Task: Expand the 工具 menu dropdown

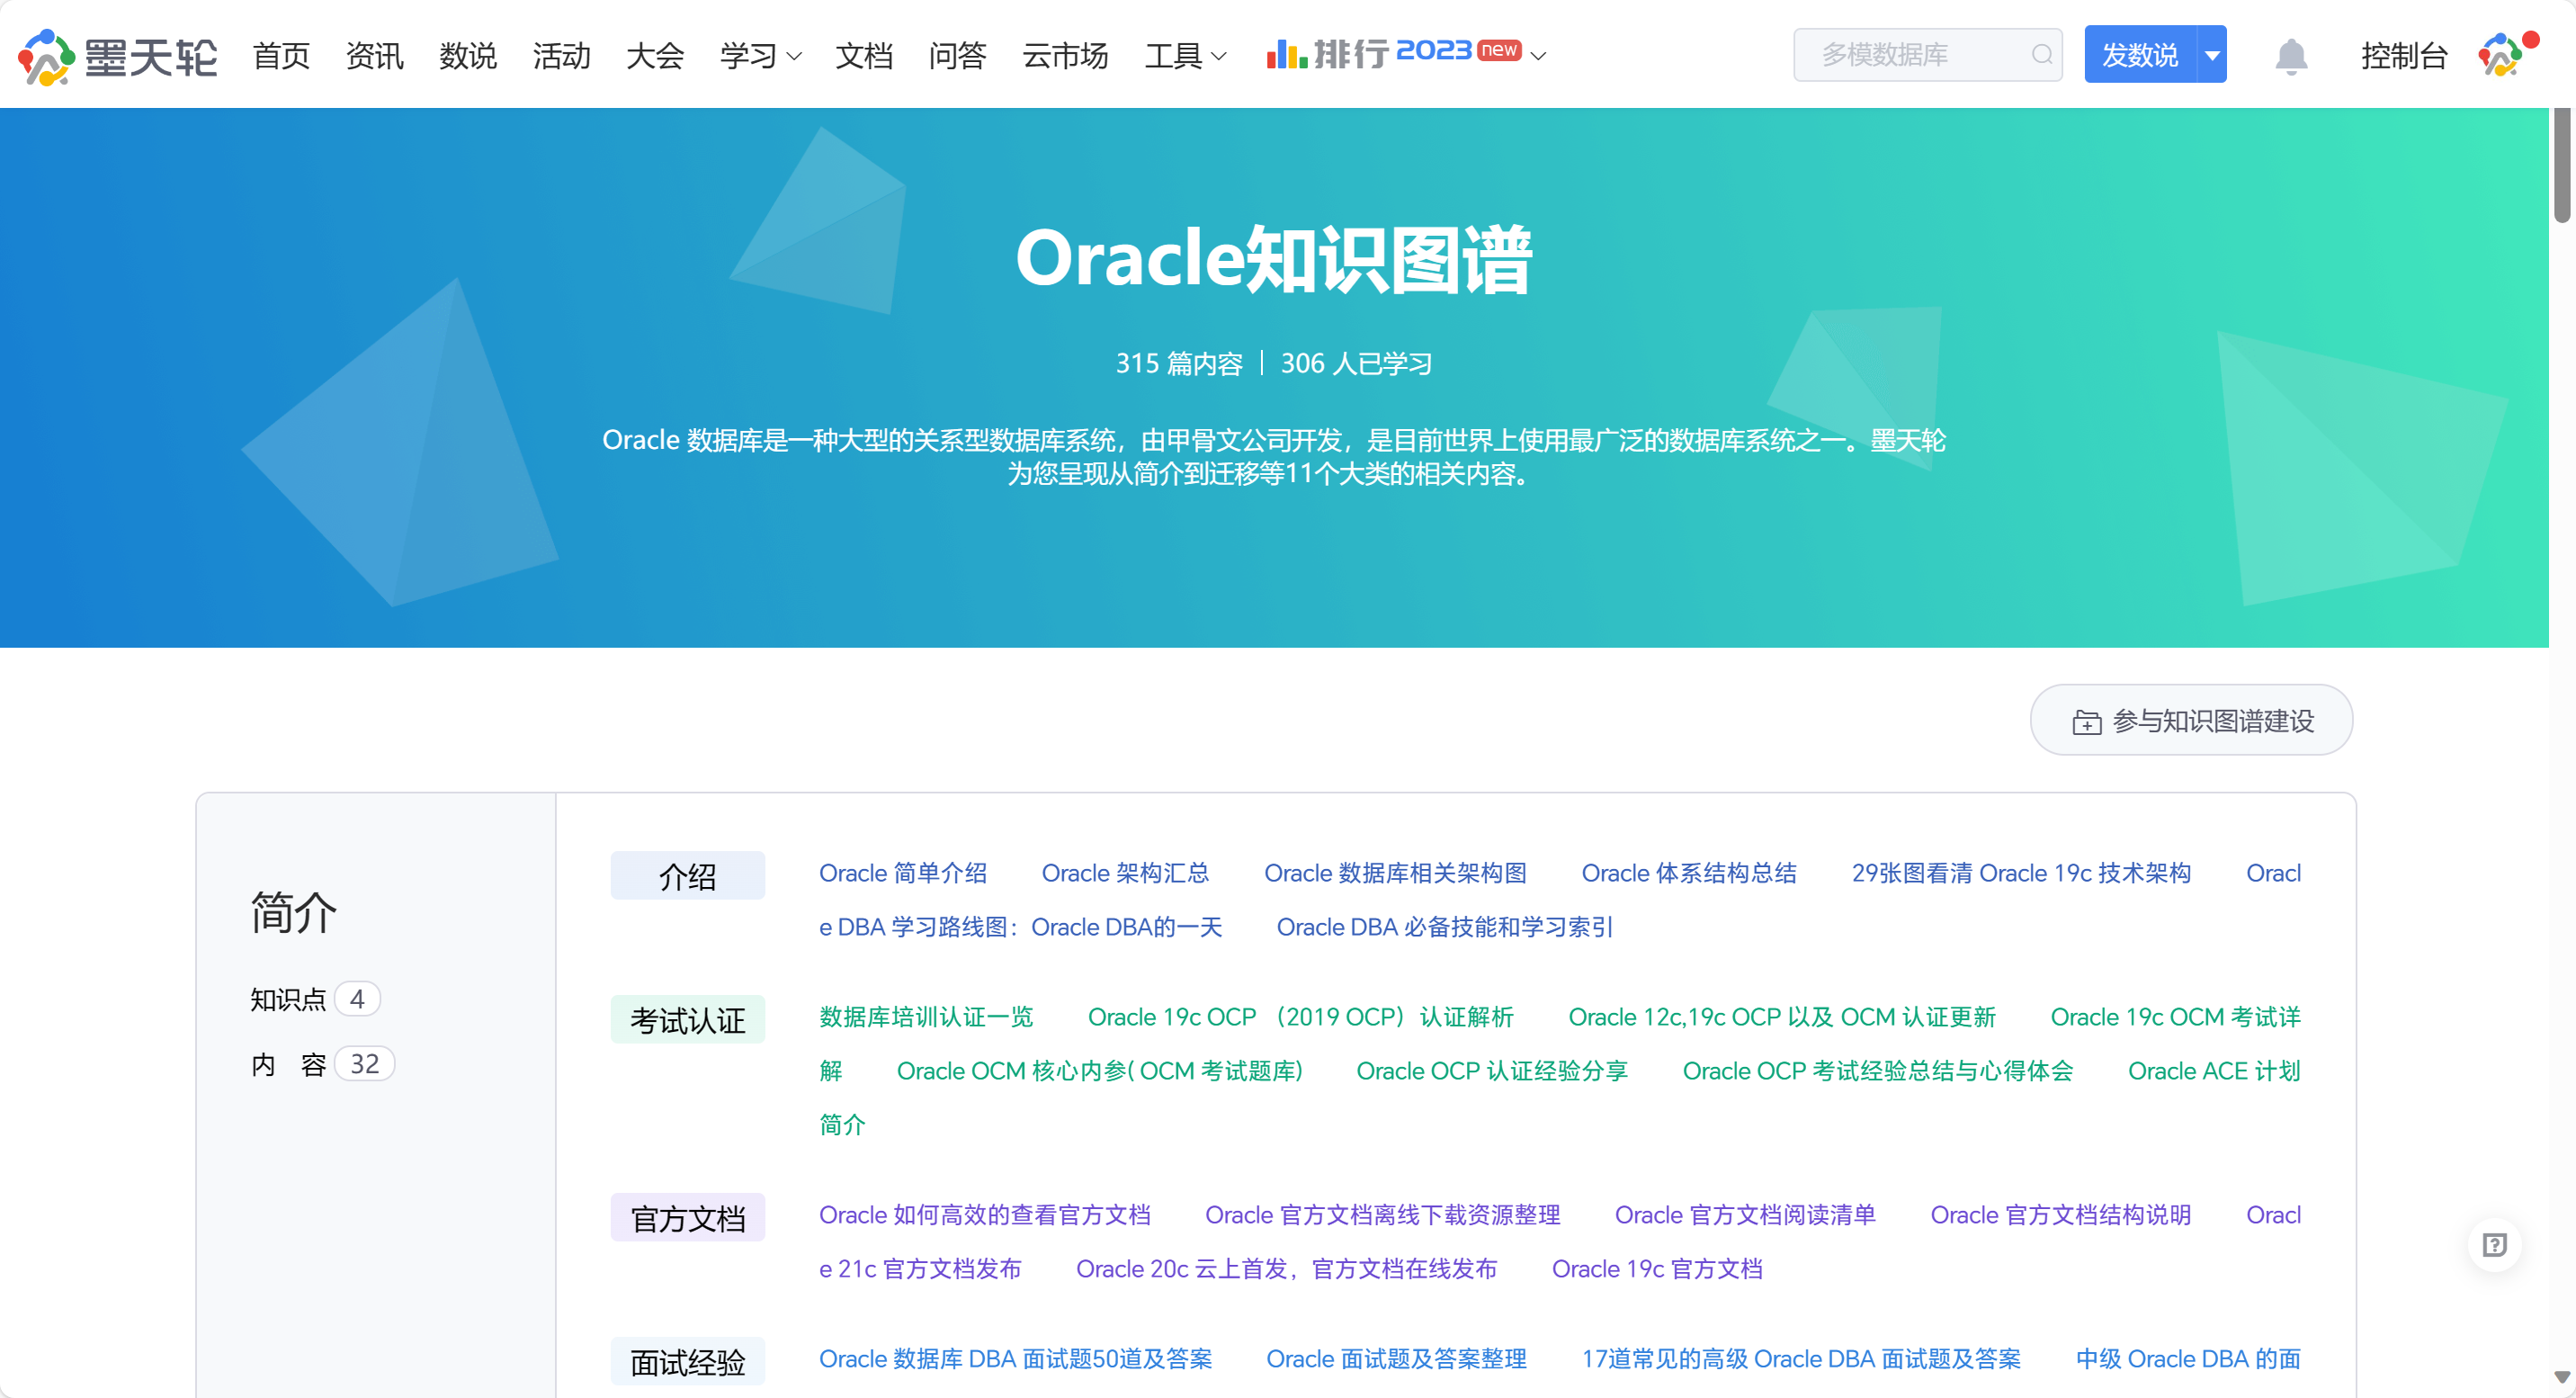Action: click(1219, 57)
